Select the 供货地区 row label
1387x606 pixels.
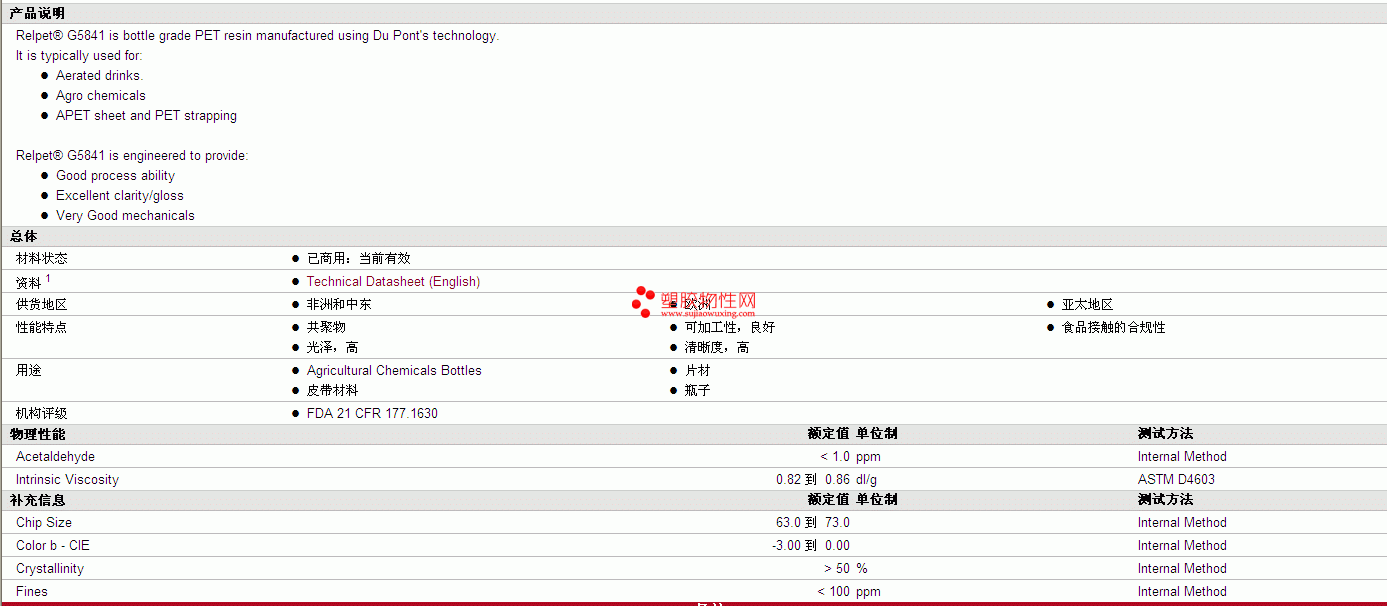(42, 305)
